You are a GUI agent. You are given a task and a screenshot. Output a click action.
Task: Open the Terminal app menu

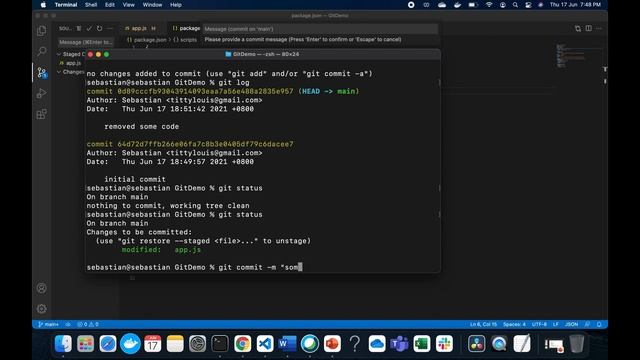pos(66,5)
